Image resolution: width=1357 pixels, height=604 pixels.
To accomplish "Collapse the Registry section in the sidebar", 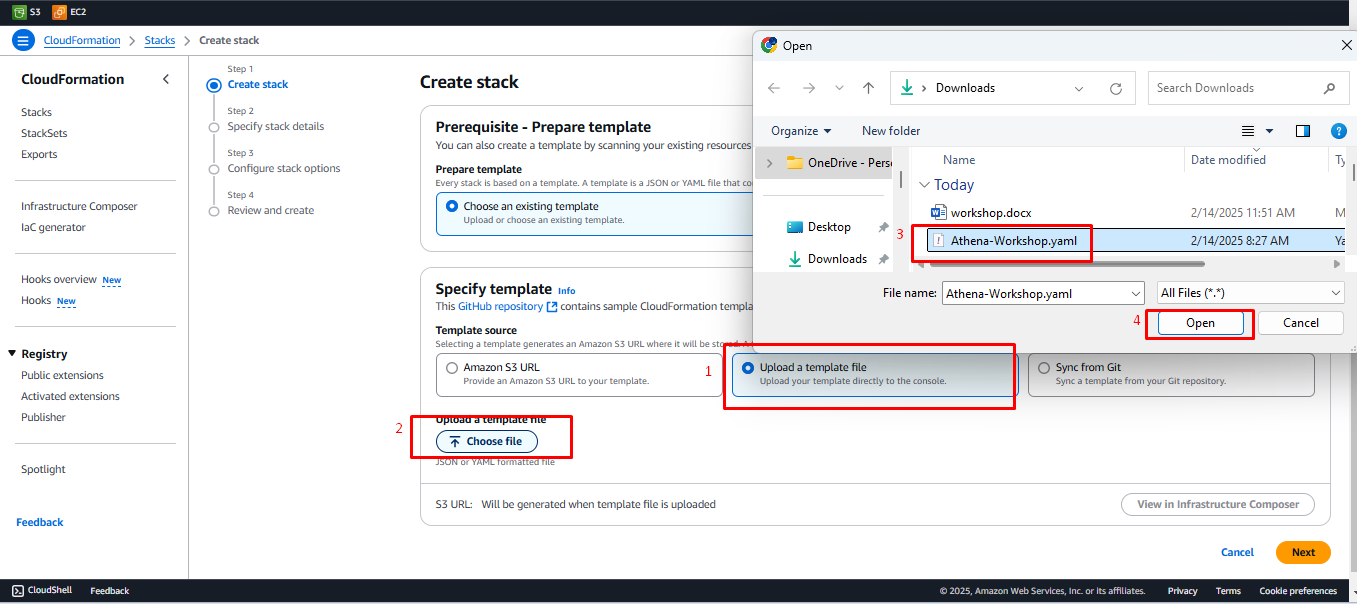I will (12, 354).
